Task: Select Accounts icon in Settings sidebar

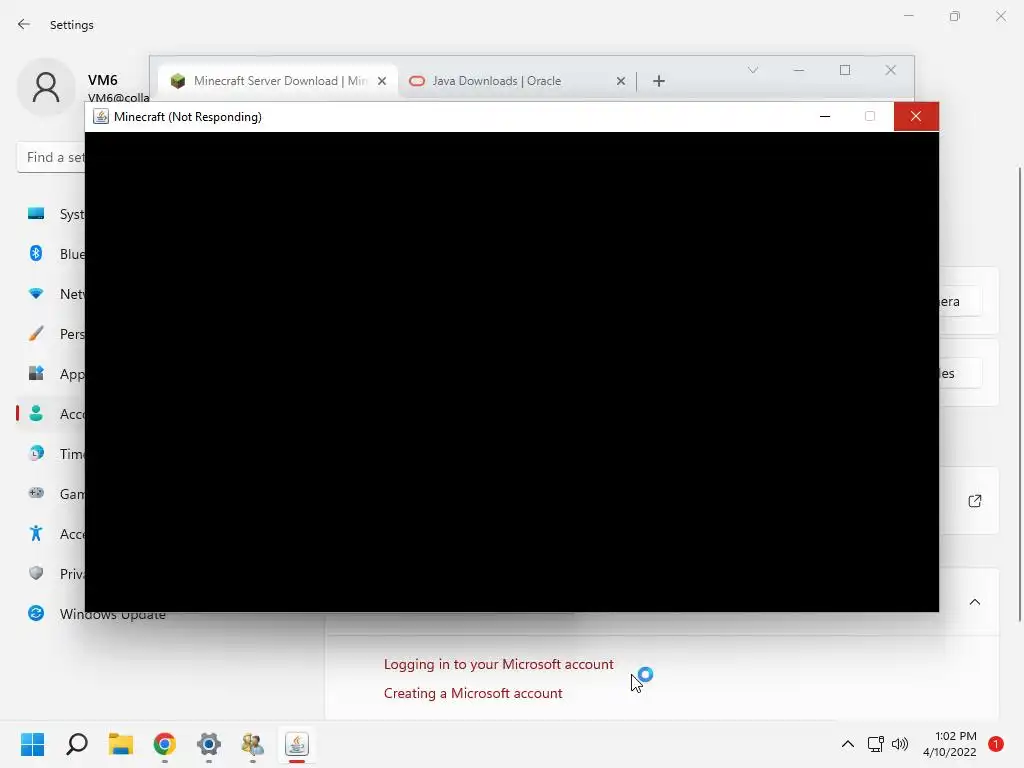Action: pos(36,413)
